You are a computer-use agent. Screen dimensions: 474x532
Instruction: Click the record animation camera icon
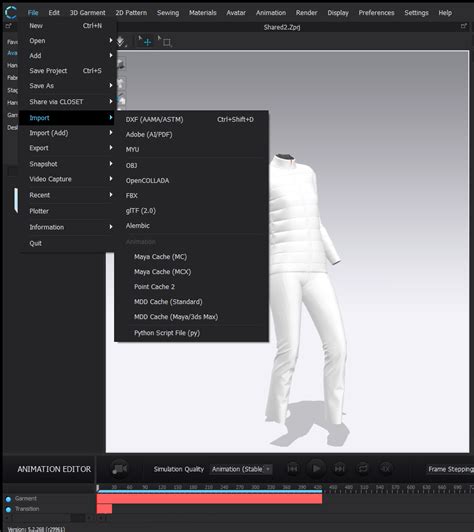pos(119,469)
